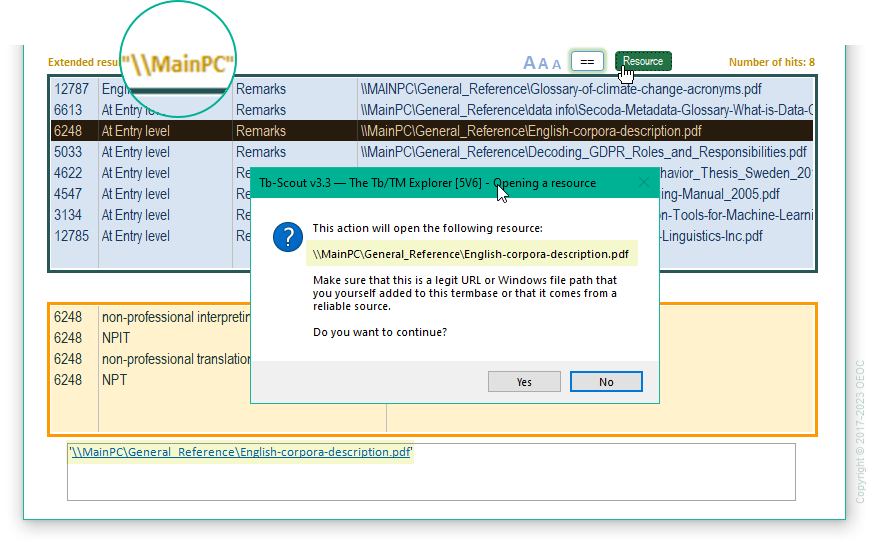The width and height of the screenshot is (877, 542).
Task: Open the English-corpora-description.pdf hyperlink
Action: (x=240, y=452)
